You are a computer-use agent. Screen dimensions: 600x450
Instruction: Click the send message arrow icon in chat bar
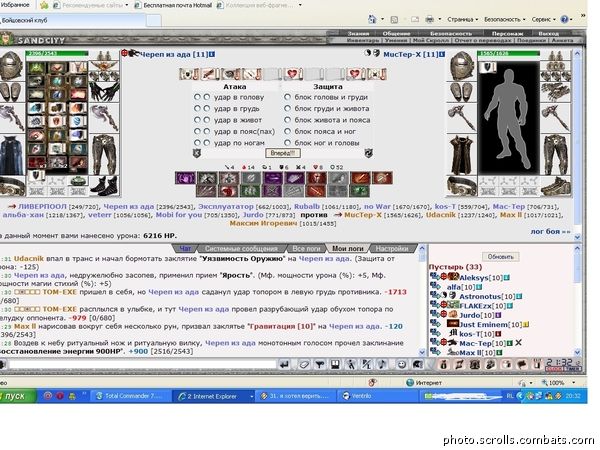coord(284,364)
